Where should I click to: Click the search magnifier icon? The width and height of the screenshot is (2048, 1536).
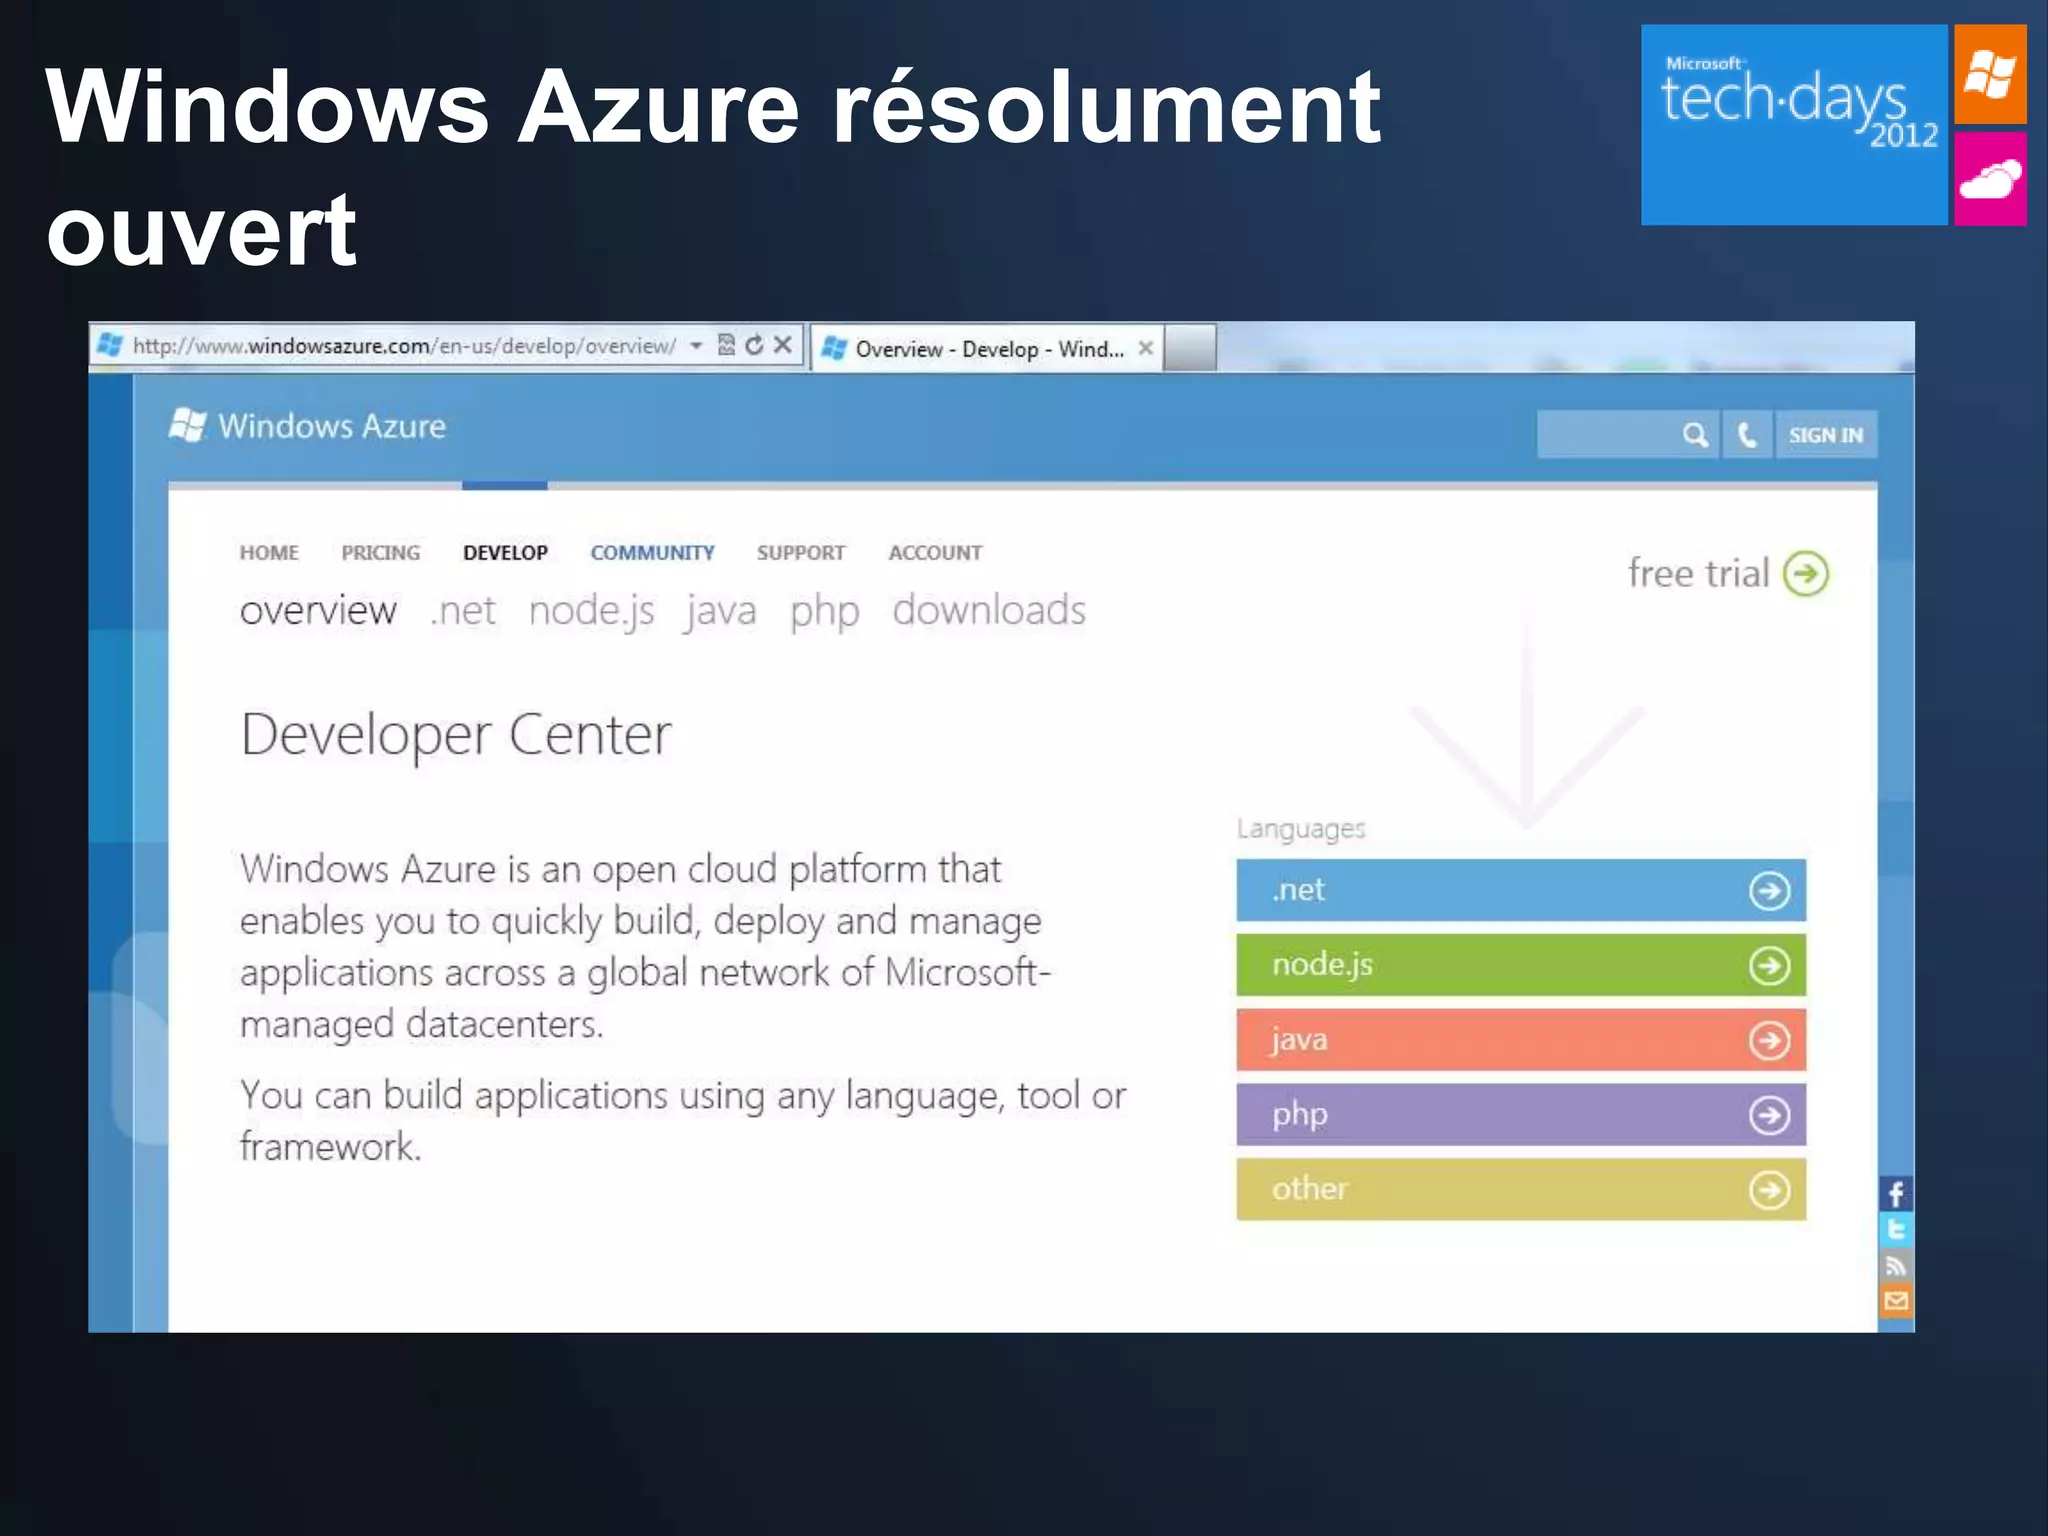(x=1694, y=435)
